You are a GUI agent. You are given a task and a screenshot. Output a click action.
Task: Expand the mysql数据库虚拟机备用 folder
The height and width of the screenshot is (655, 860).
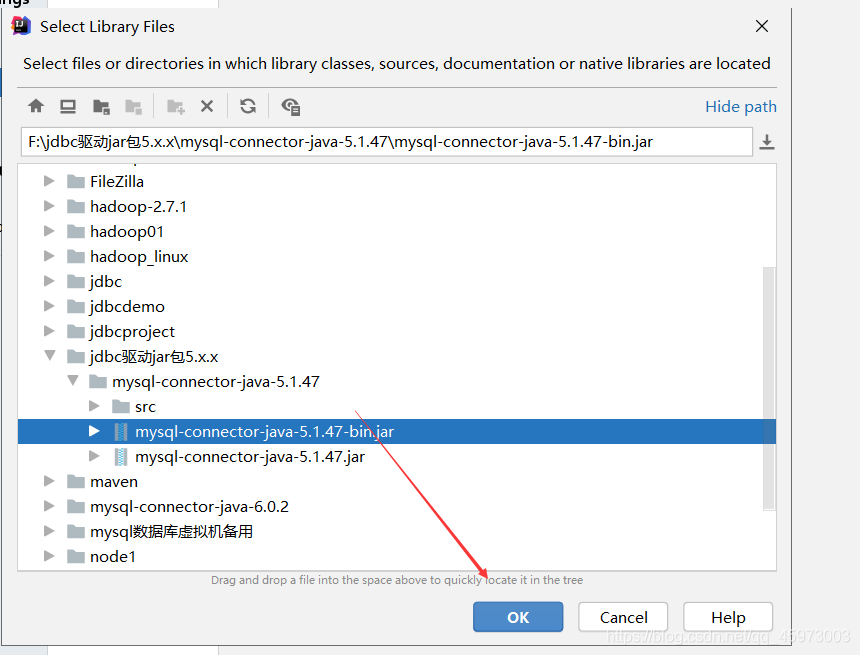pyautogui.click(x=49, y=530)
